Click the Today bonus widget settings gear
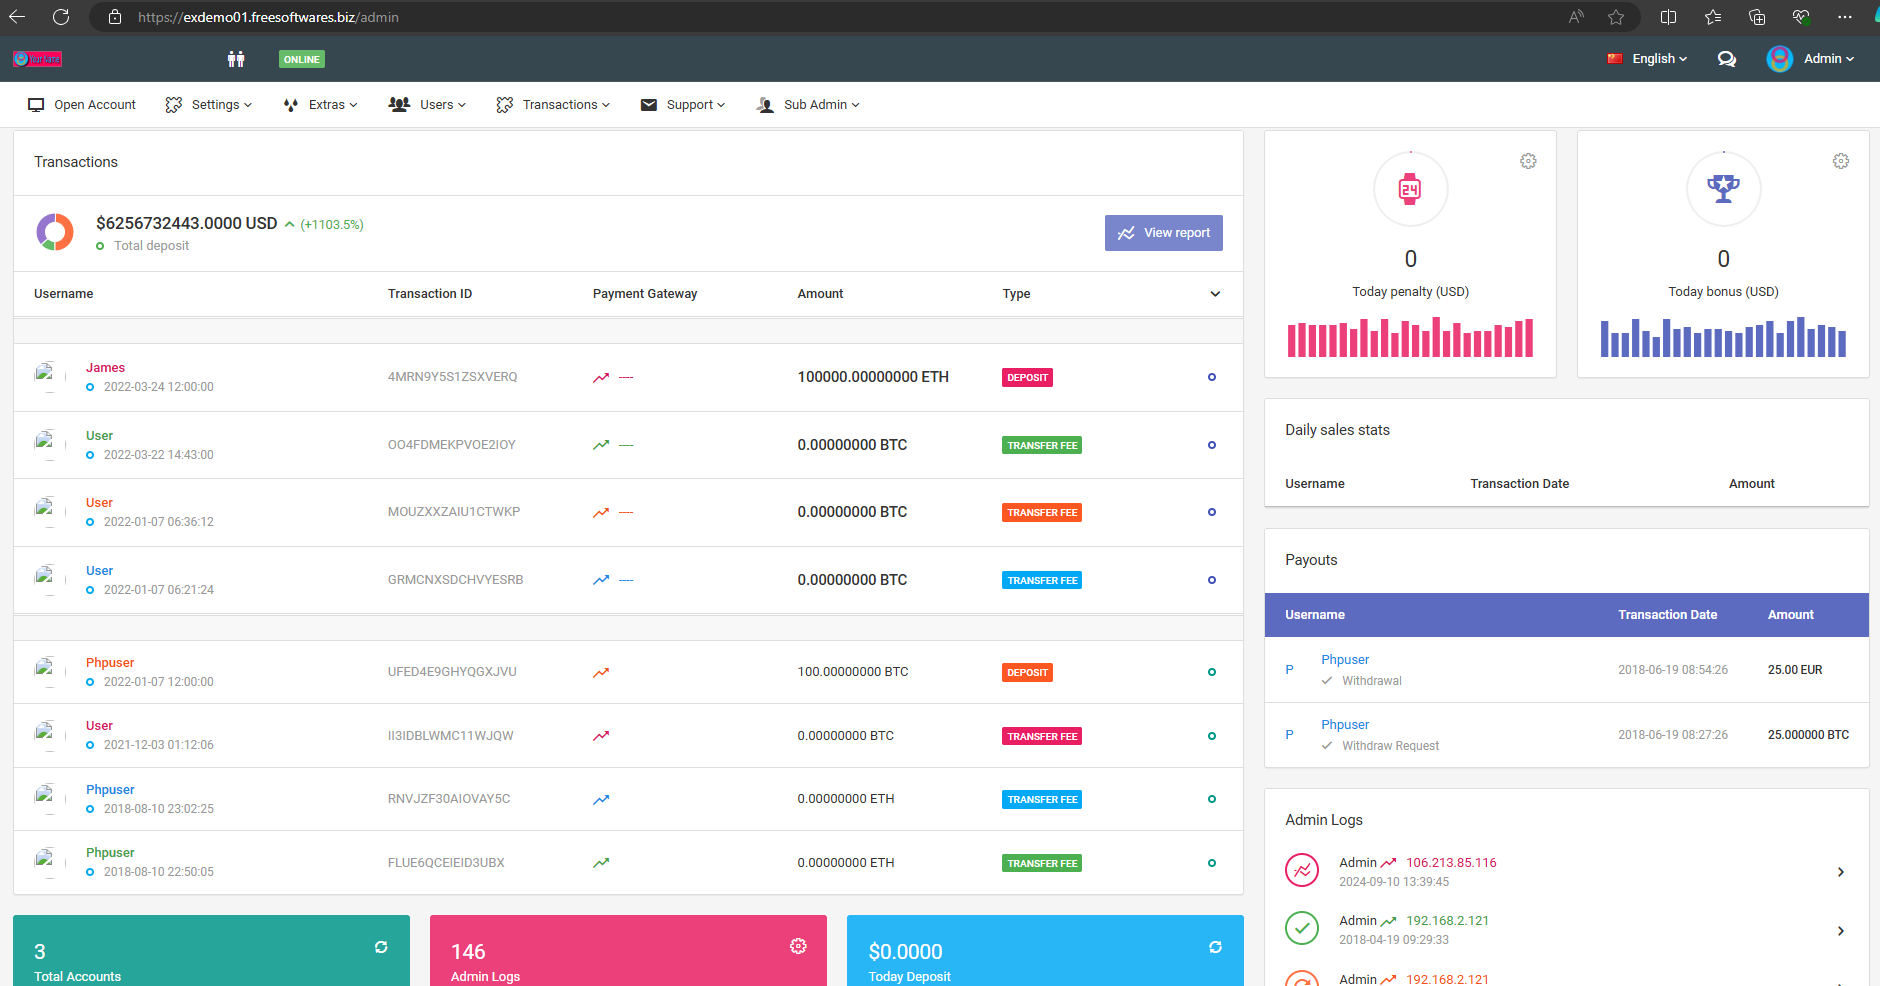This screenshot has width=1880, height=986. click(x=1841, y=161)
